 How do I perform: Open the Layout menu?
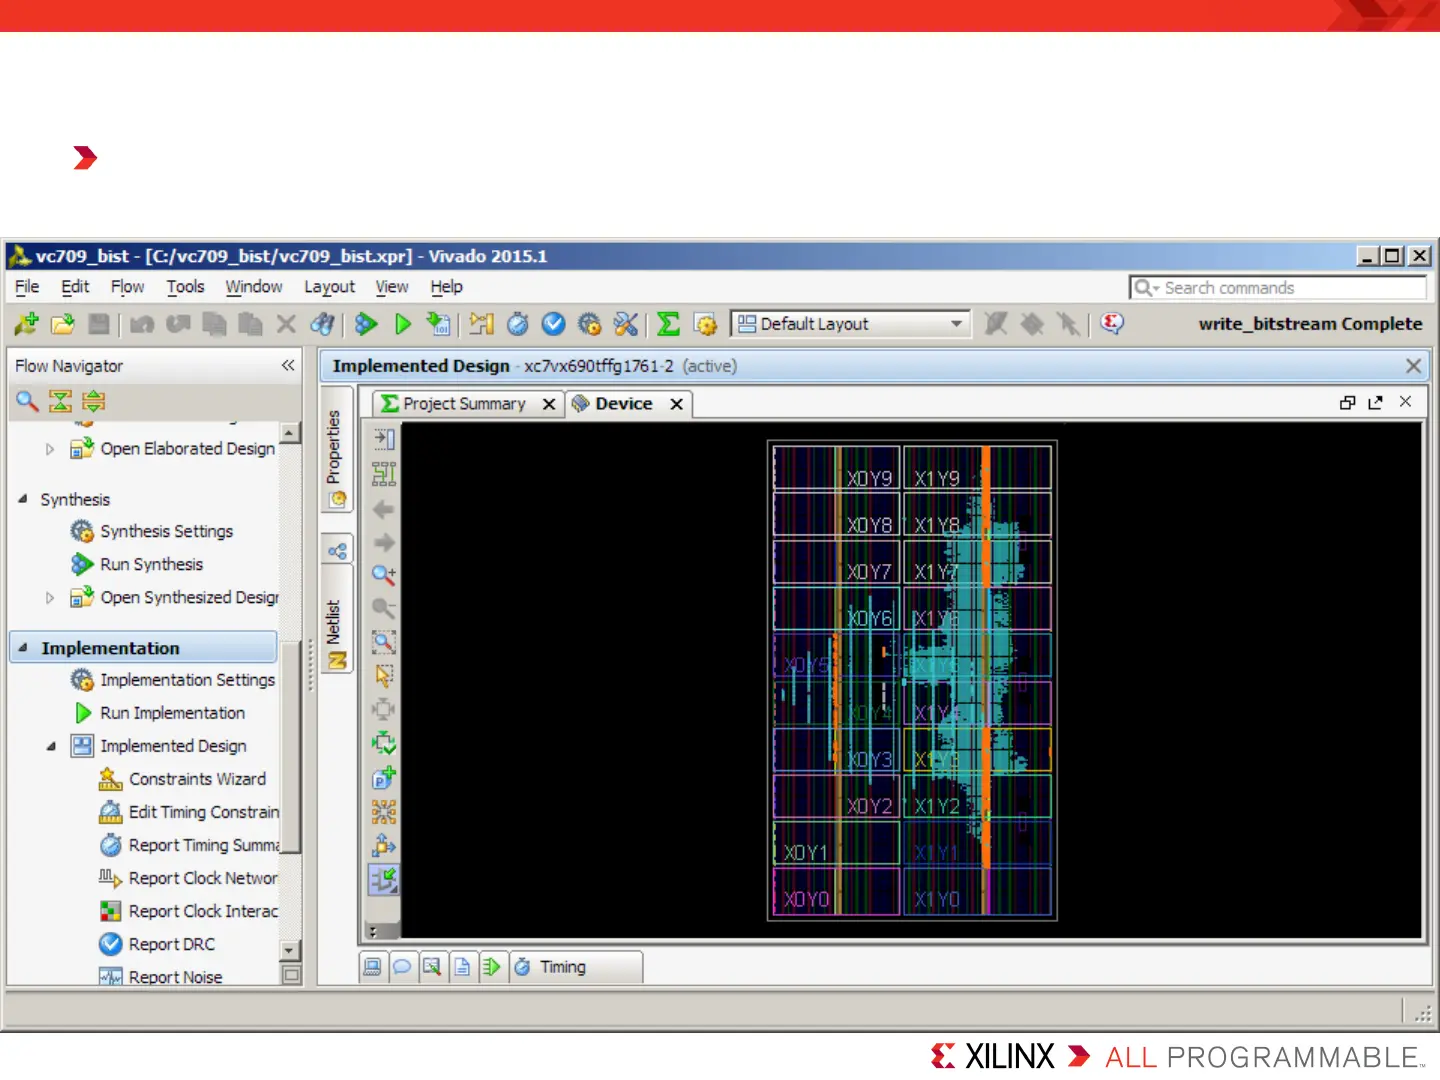(x=329, y=287)
